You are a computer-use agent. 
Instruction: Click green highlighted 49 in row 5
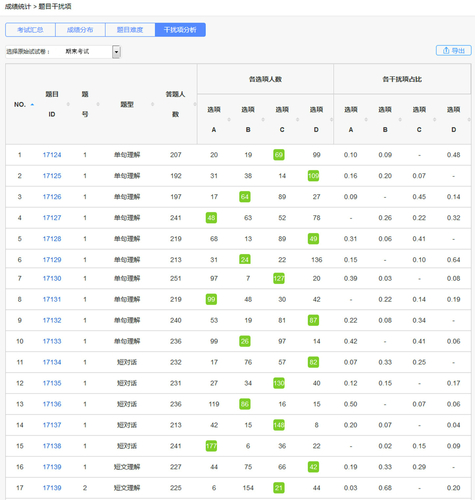click(313, 239)
